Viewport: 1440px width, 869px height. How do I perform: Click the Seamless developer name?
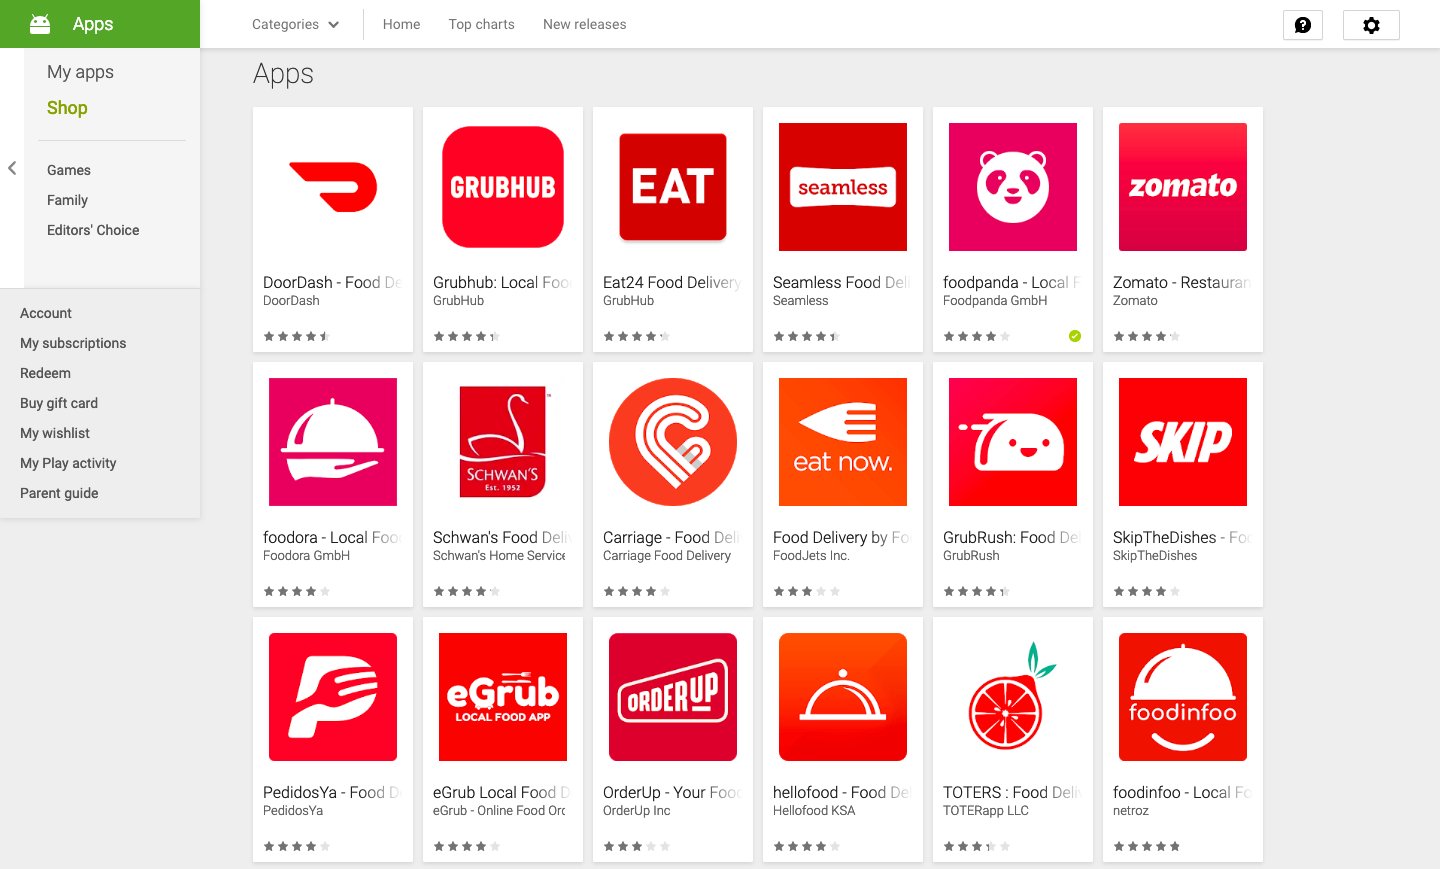[x=800, y=301]
